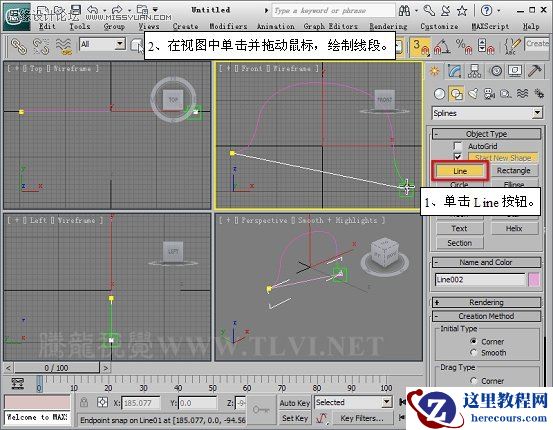
Task: Open the Display command panel tab
Action: point(515,72)
